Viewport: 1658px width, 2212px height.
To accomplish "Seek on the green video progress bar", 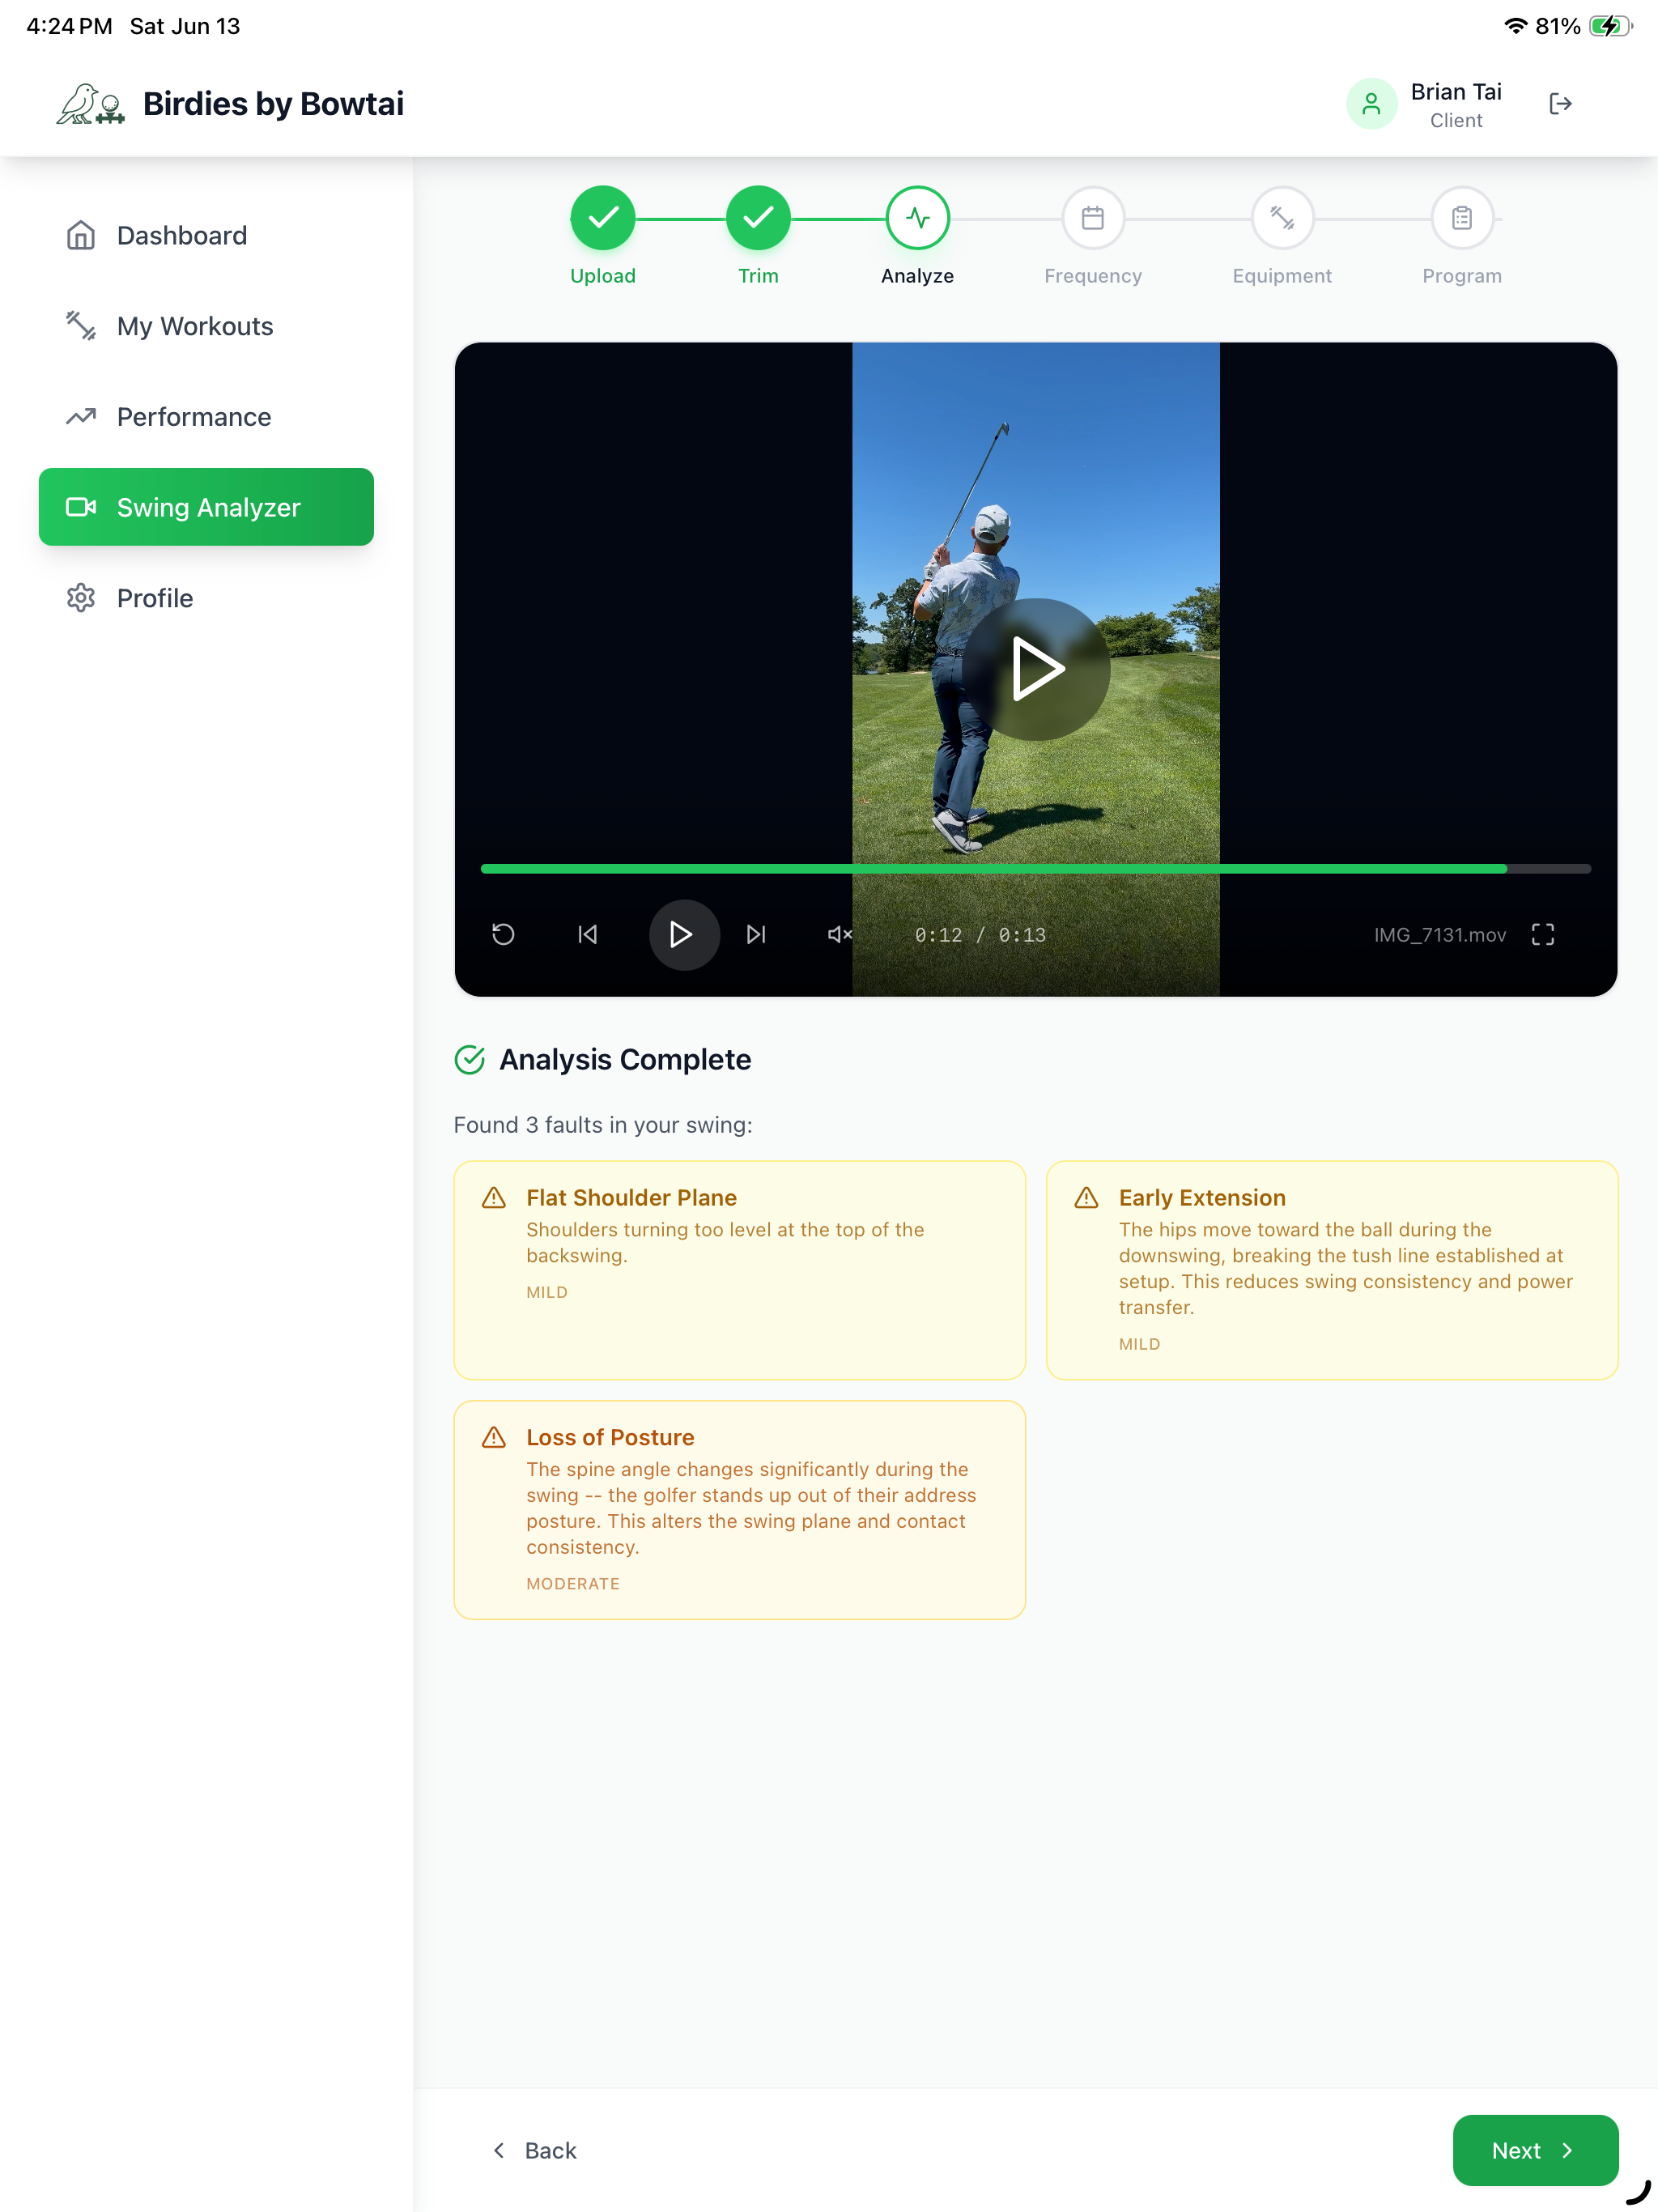I will click(1036, 869).
